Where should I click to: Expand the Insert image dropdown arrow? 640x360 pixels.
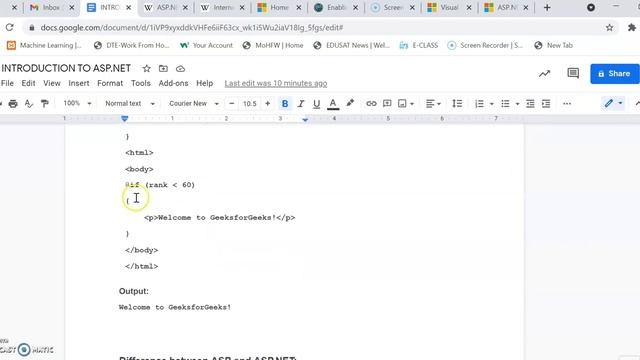click(412, 104)
